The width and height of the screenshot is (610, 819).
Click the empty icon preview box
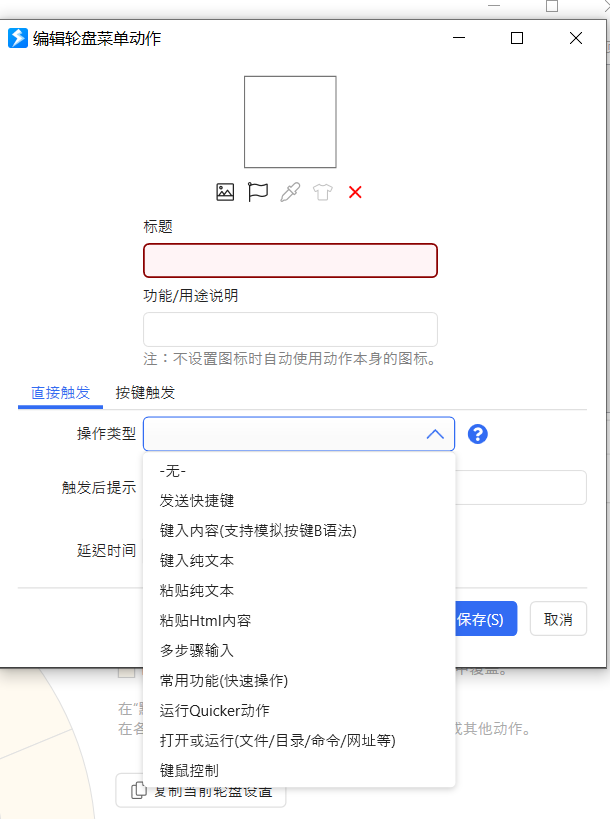click(290, 122)
